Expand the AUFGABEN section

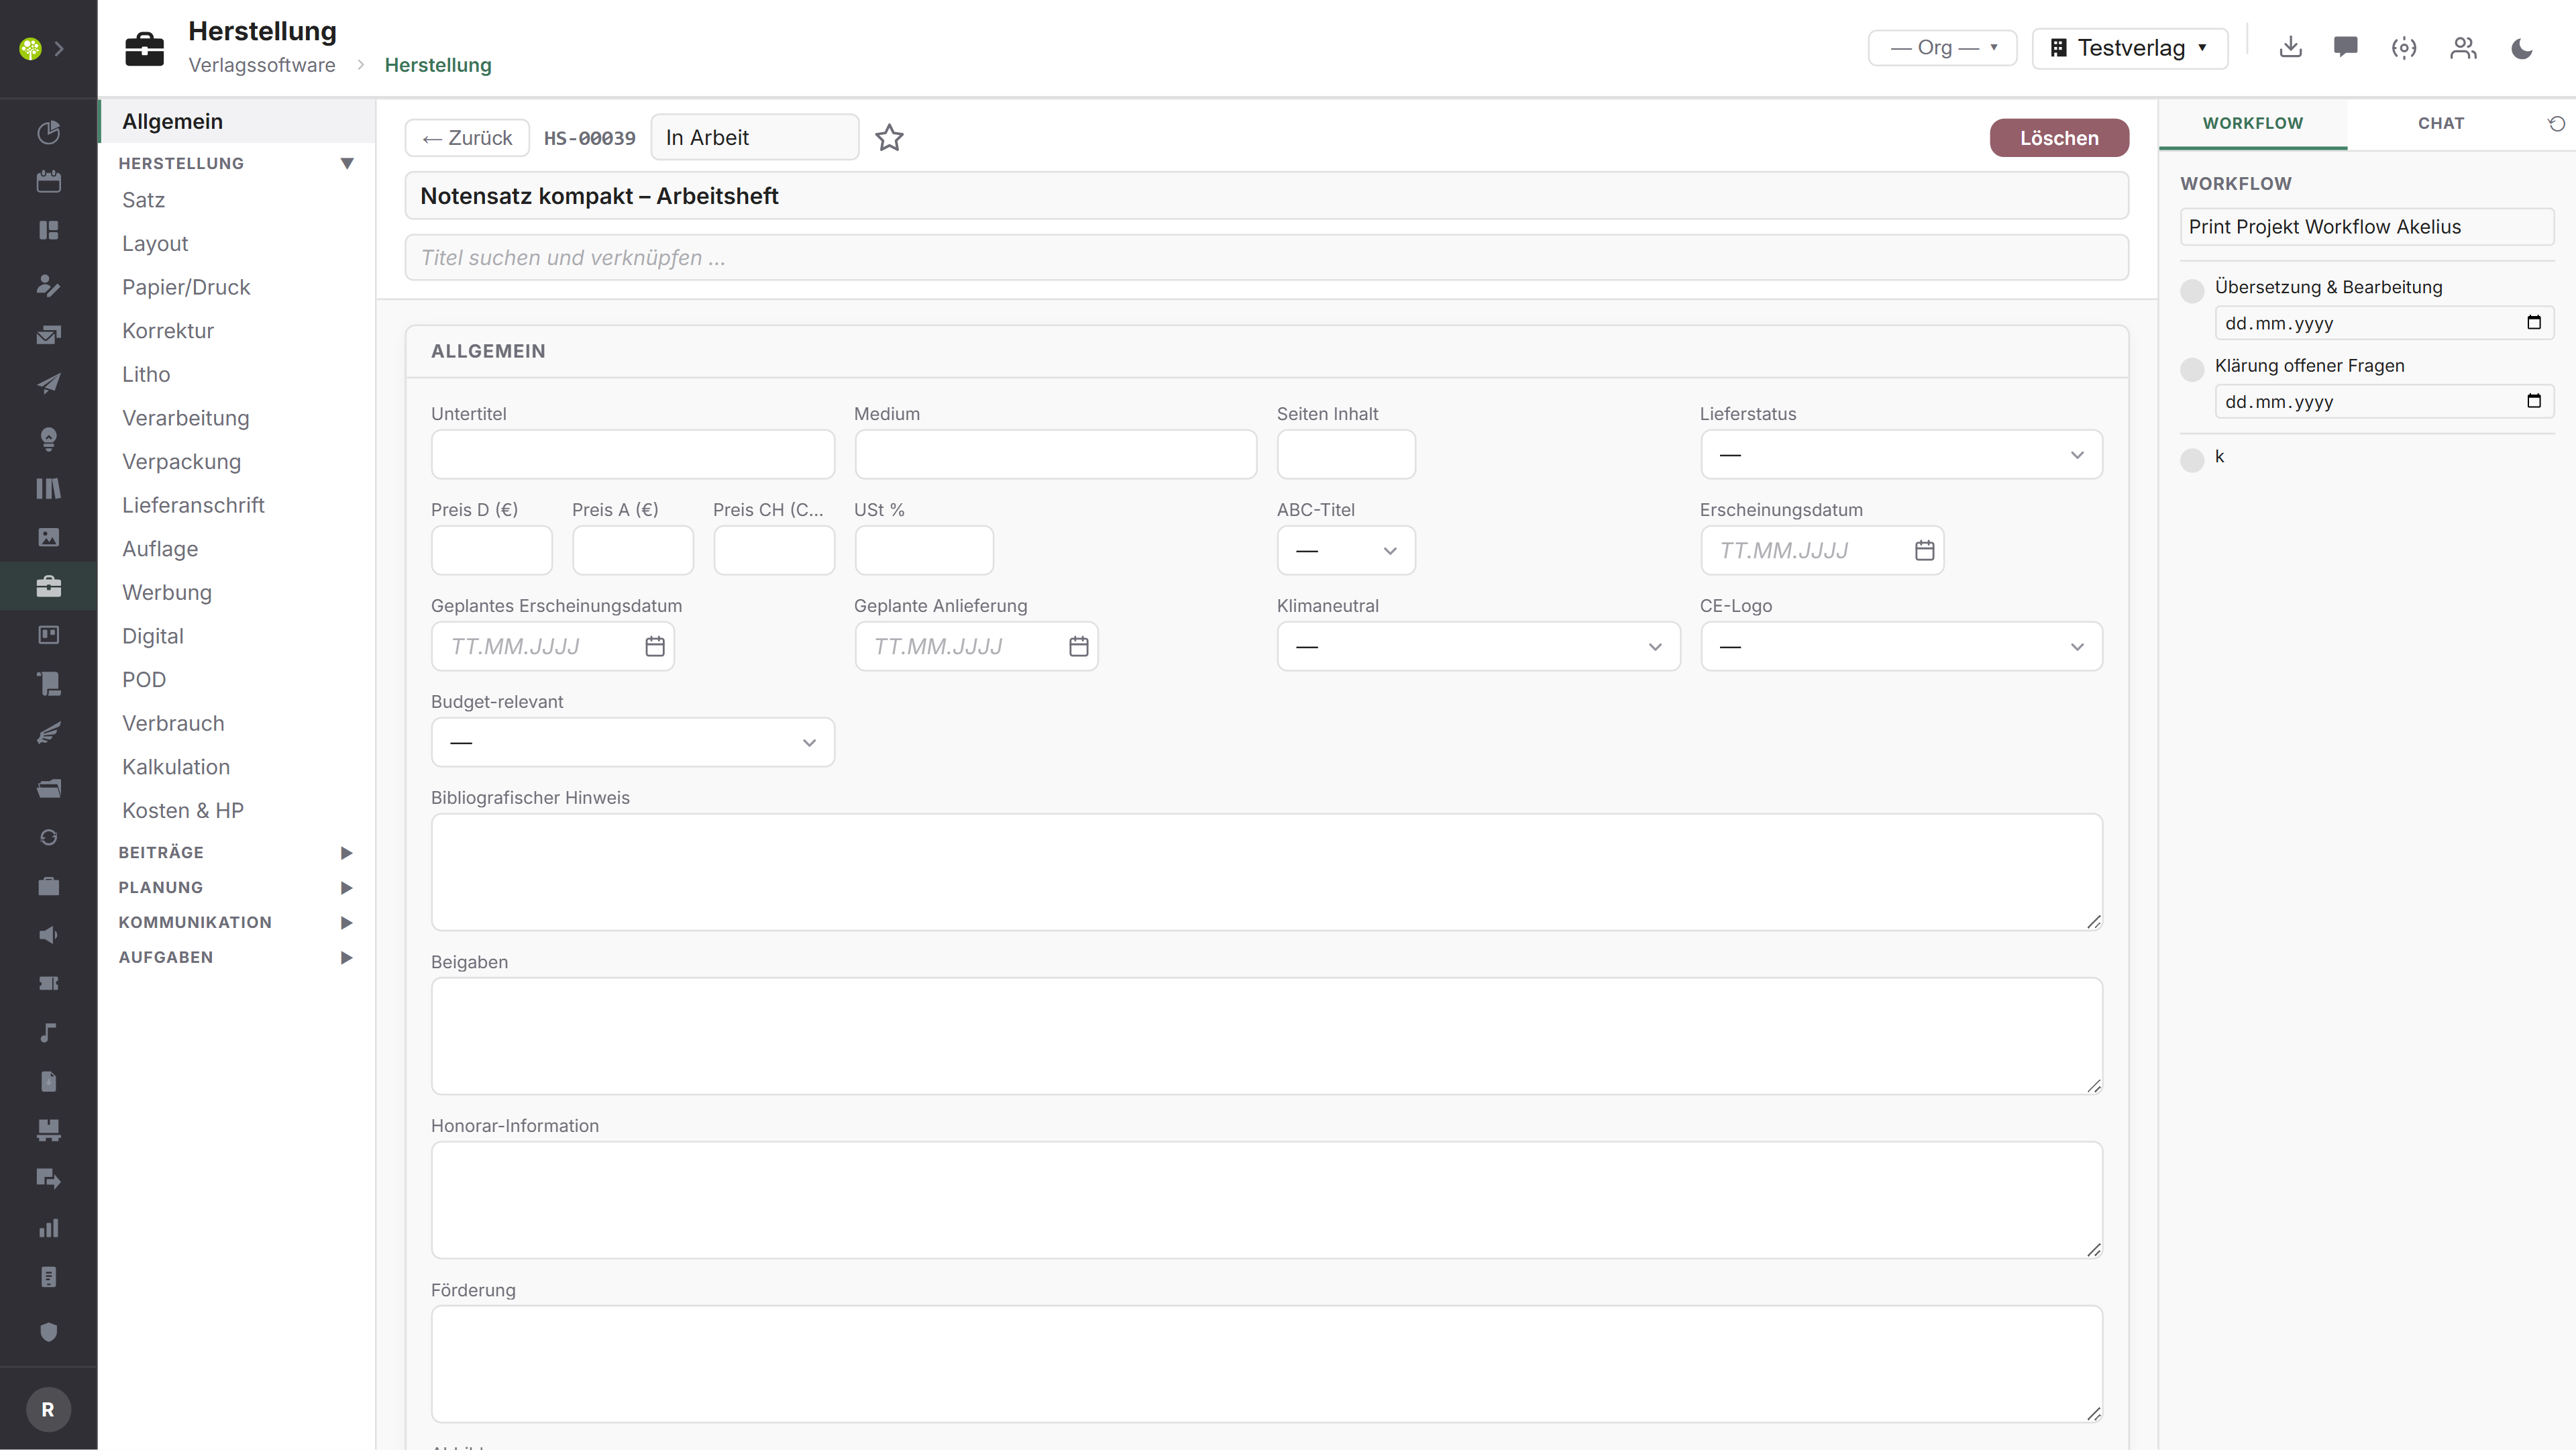pos(236,957)
